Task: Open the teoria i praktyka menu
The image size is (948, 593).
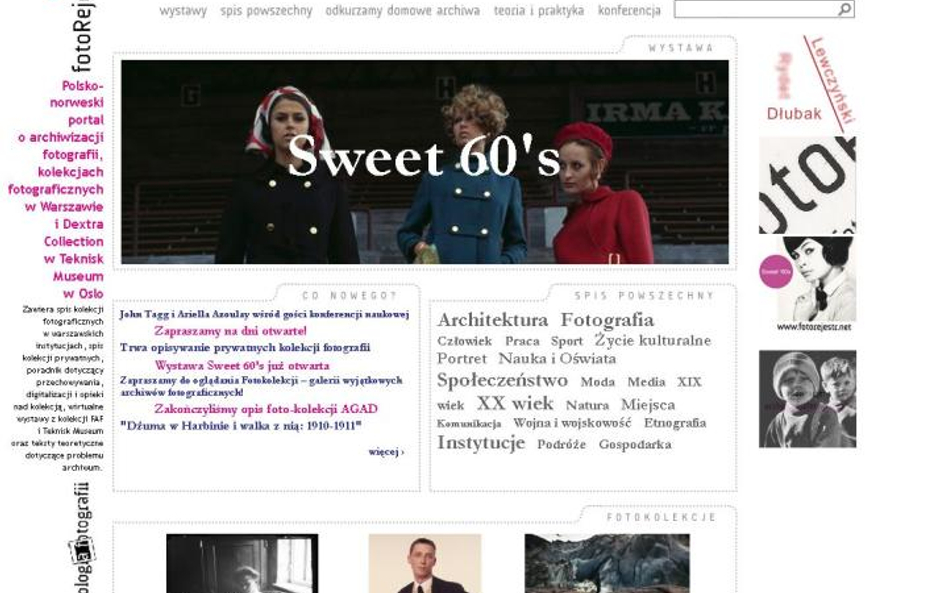Action: (x=539, y=11)
